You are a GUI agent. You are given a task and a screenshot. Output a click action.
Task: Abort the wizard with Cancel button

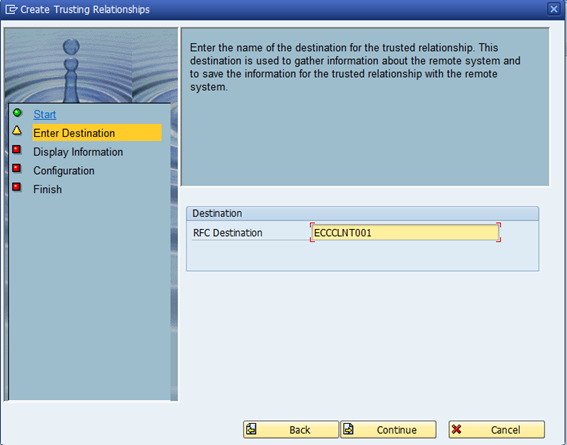pyautogui.click(x=497, y=429)
